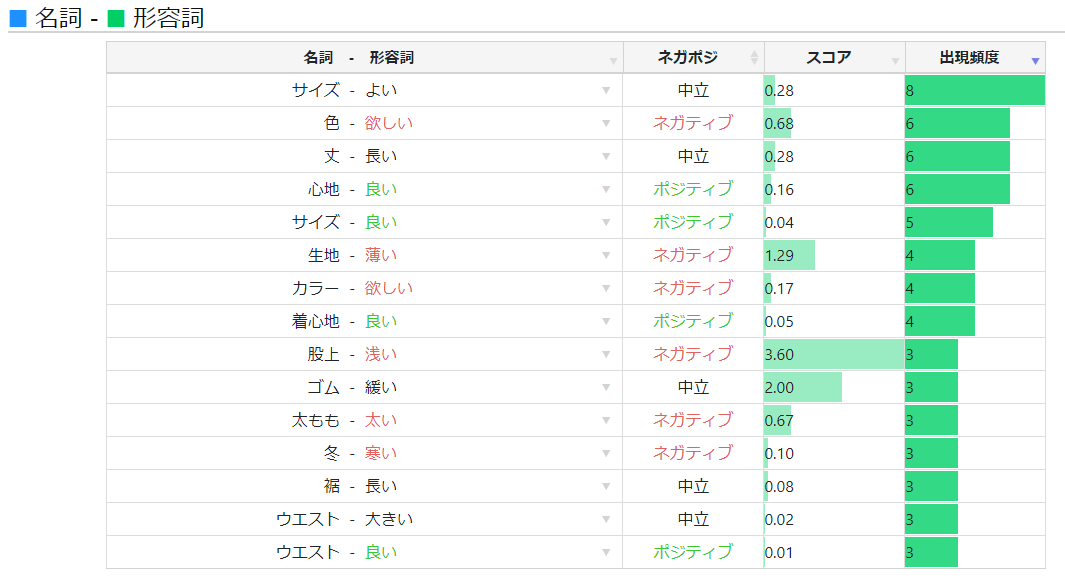Screen dimensions: 1065x579
Task: Open dropdown for ウエスト - 大きい row
Action: [x=605, y=519]
